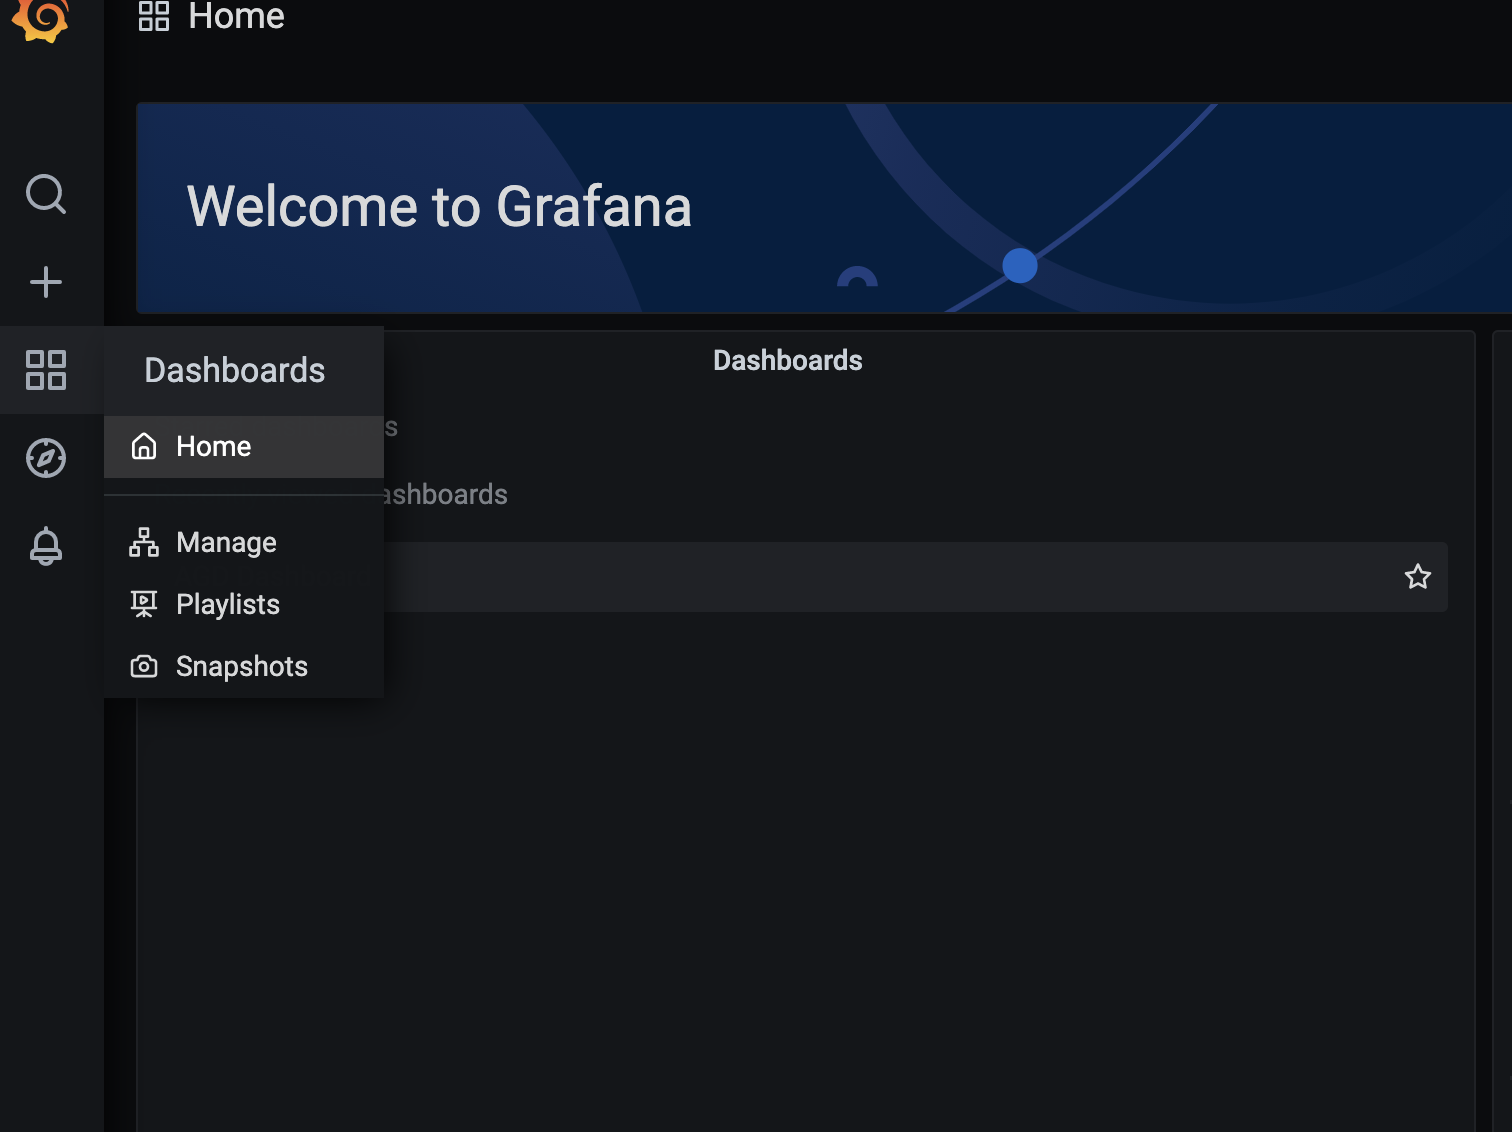Click the Dashboards menu header
Screen dimensions: 1512x1132
tap(235, 370)
